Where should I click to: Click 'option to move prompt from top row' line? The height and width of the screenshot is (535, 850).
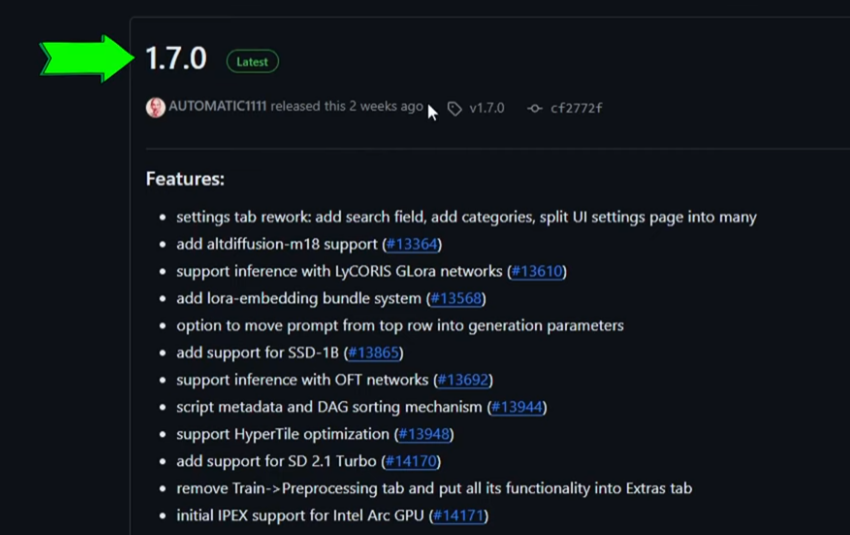(400, 326)
